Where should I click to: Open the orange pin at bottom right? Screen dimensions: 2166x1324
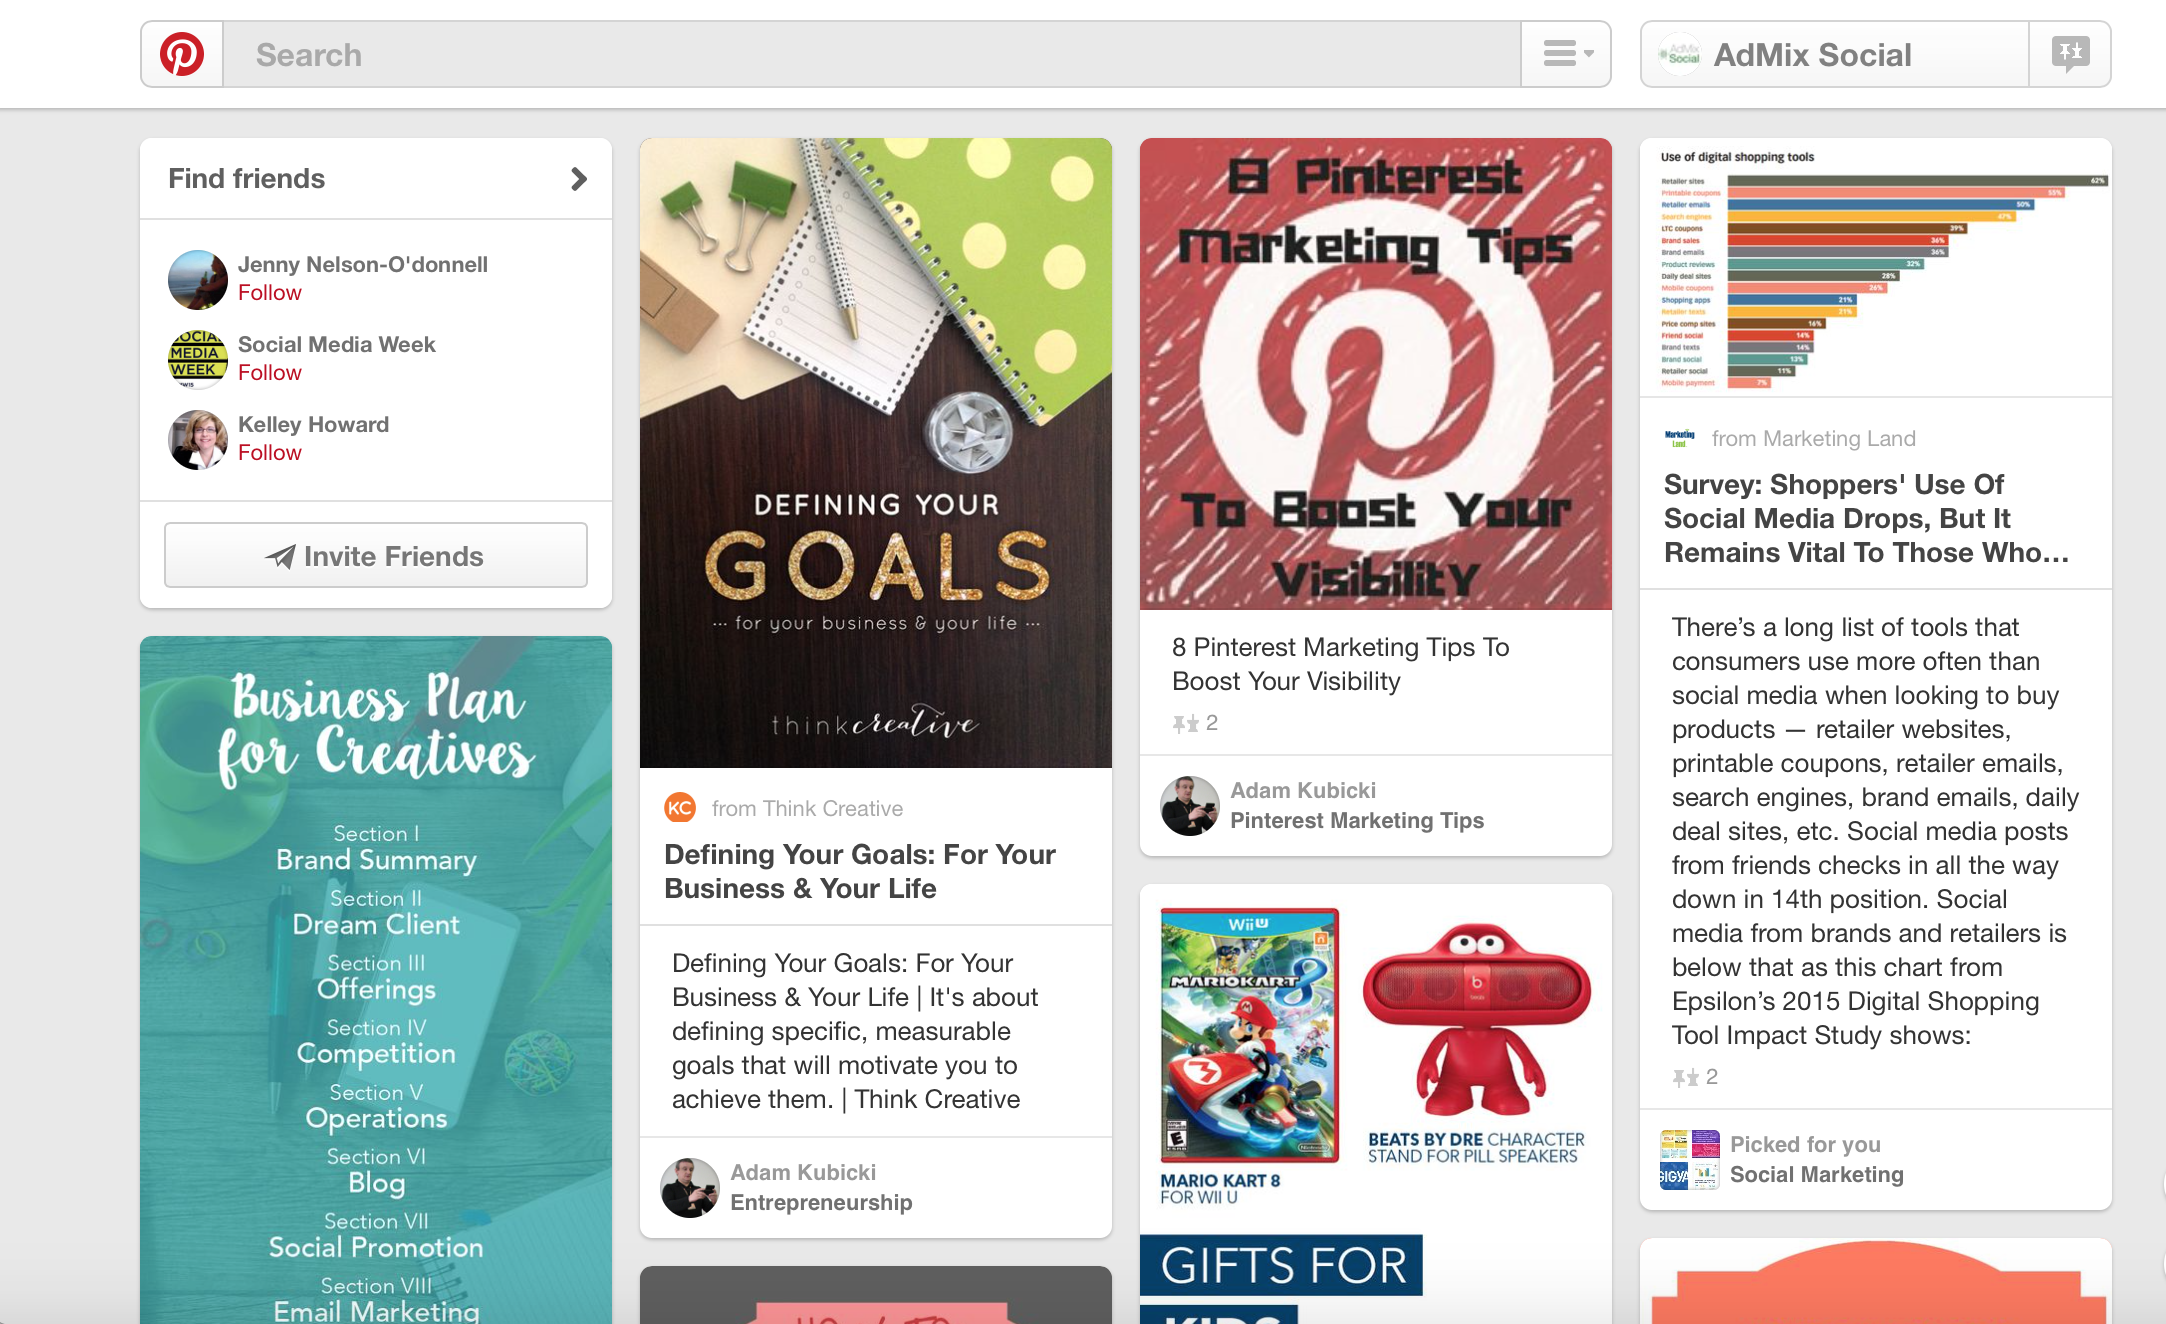pyautogui.click(x=1876, y=1281)
